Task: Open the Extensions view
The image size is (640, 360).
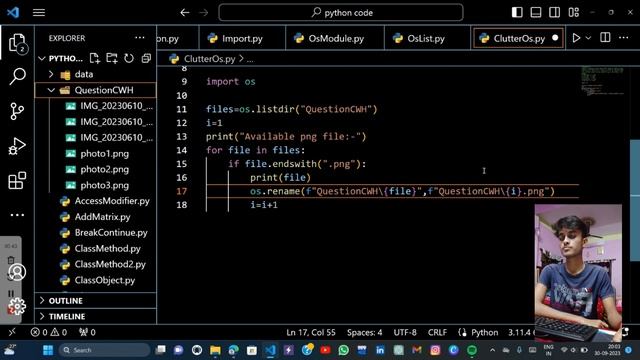Action: tap(17, 180)
